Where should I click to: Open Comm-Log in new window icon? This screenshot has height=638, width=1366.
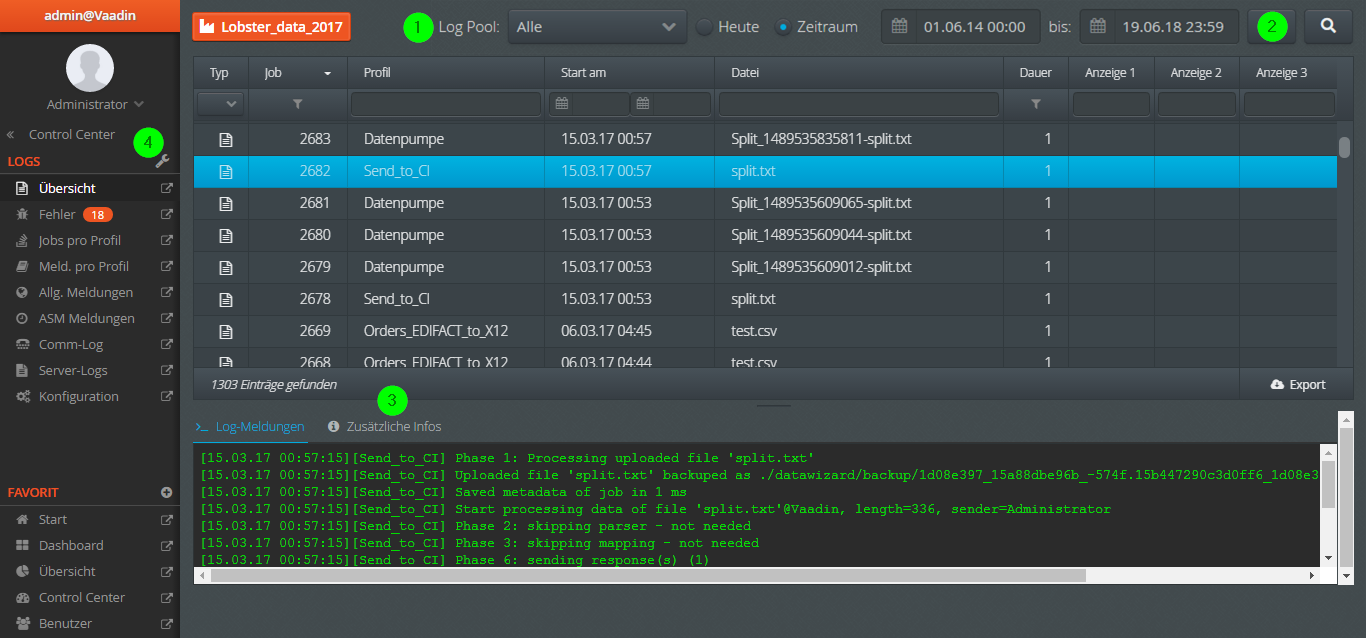pyautogui.click(x=166, y=344)
